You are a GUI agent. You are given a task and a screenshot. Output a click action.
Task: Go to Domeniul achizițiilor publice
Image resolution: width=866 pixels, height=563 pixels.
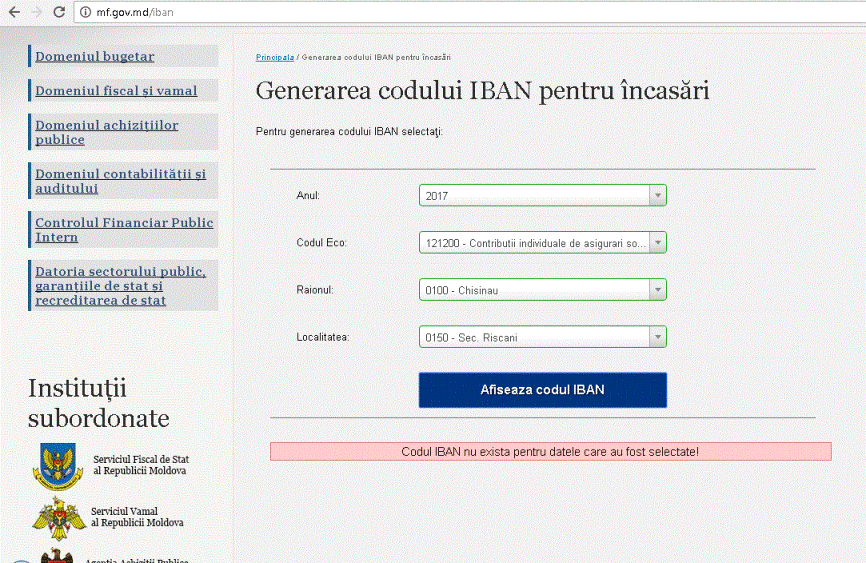pos(107,132)
